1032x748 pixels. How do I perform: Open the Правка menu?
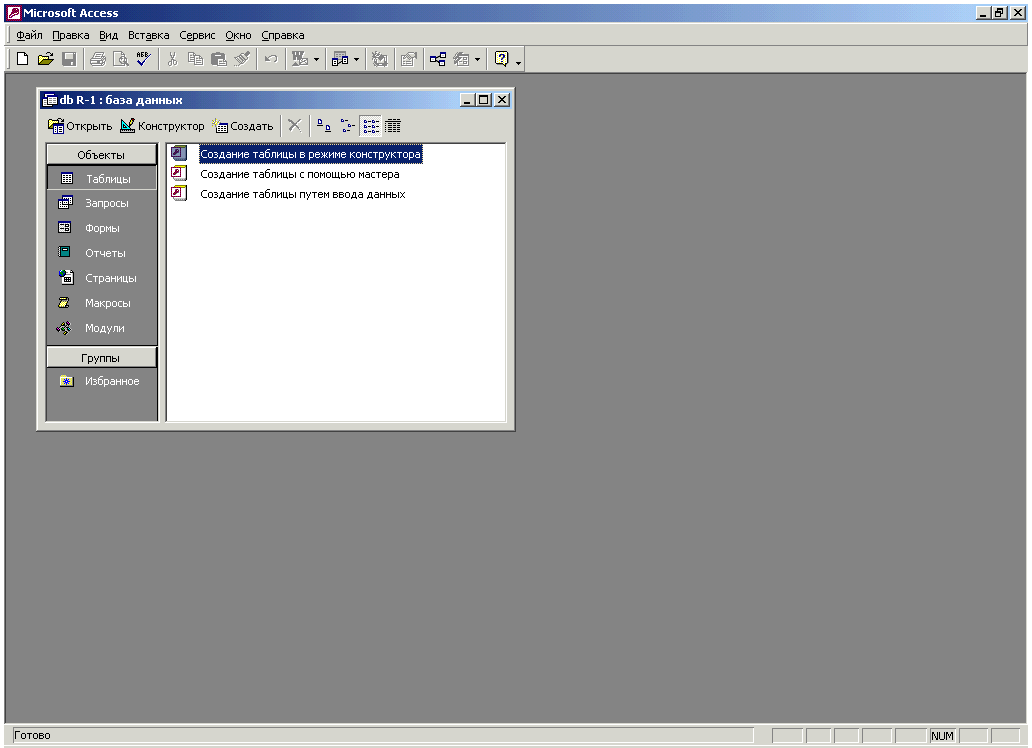(x=70, y=35)
